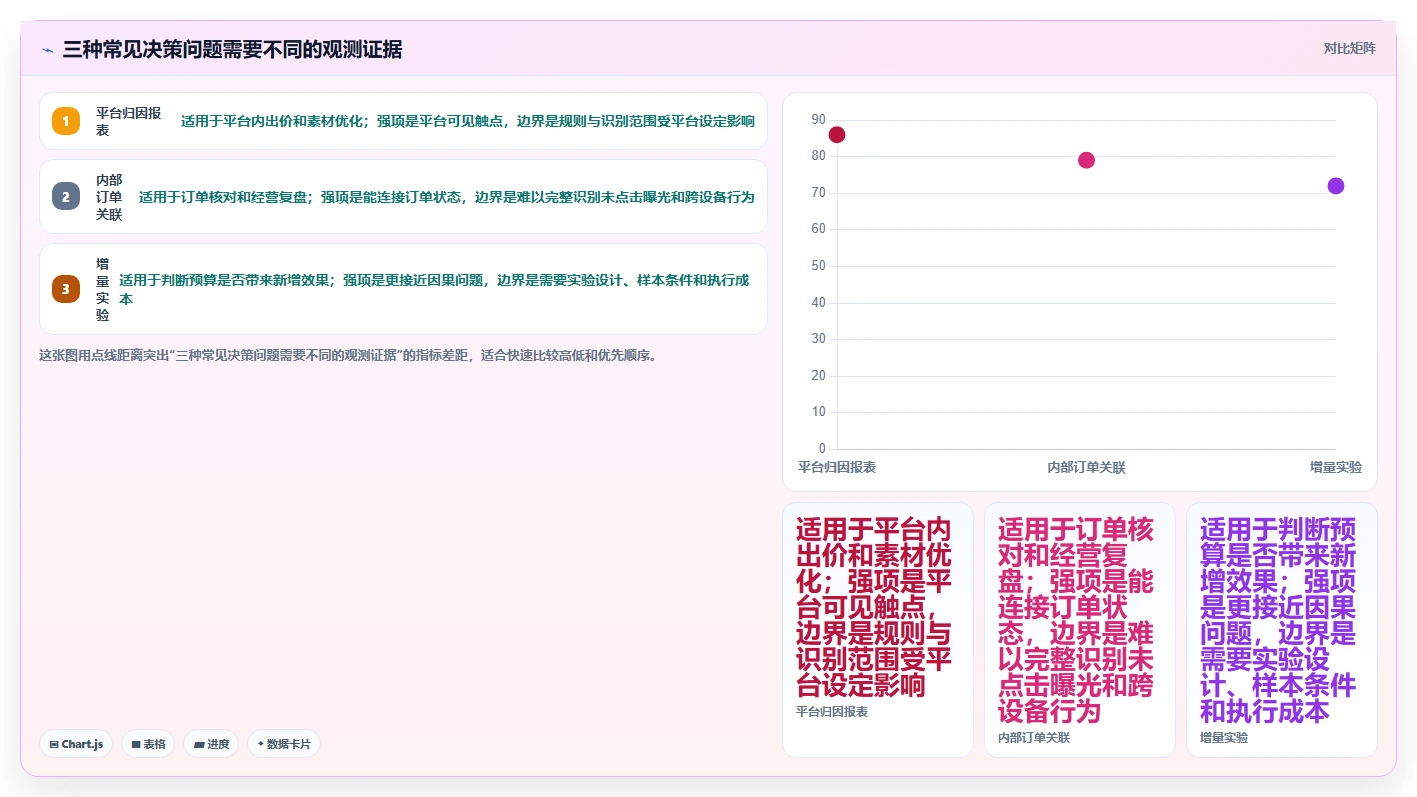Image resolution: width=1417 pixels, height=797 pixels.
Task: Select the 表格 chip
Action: [x=148, y=744]
